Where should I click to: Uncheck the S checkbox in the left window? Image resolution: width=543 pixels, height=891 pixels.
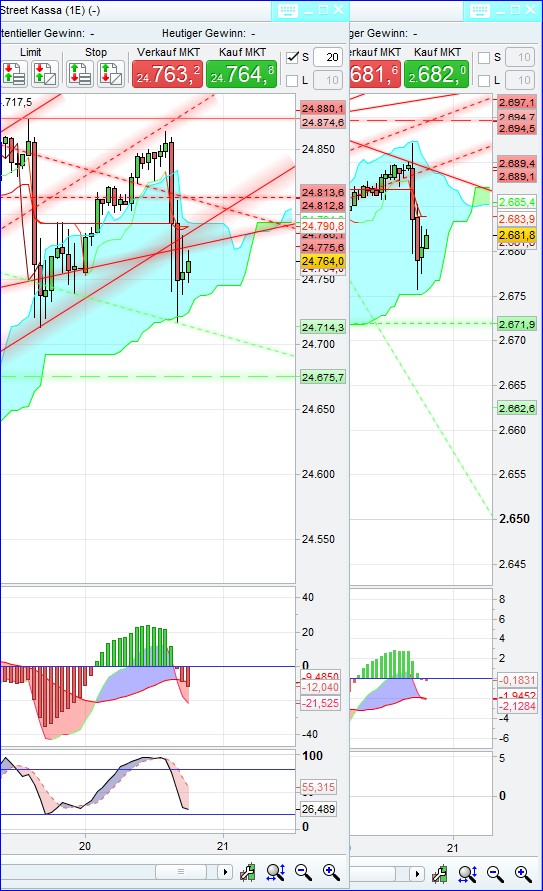point(292,57)
